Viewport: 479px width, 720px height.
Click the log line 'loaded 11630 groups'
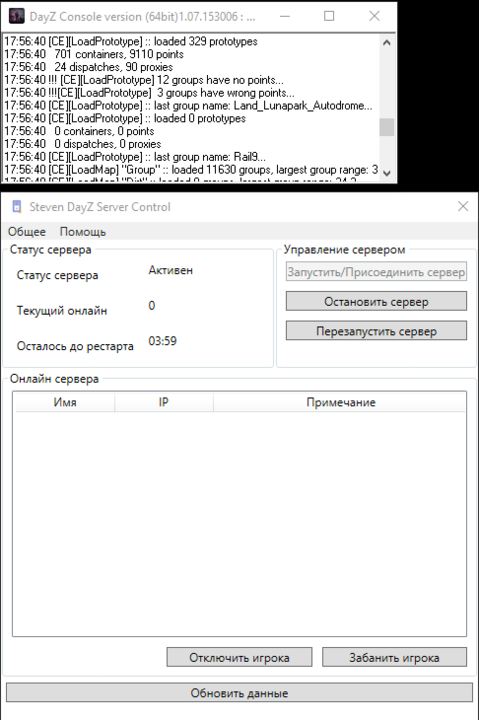click(191, 170)
